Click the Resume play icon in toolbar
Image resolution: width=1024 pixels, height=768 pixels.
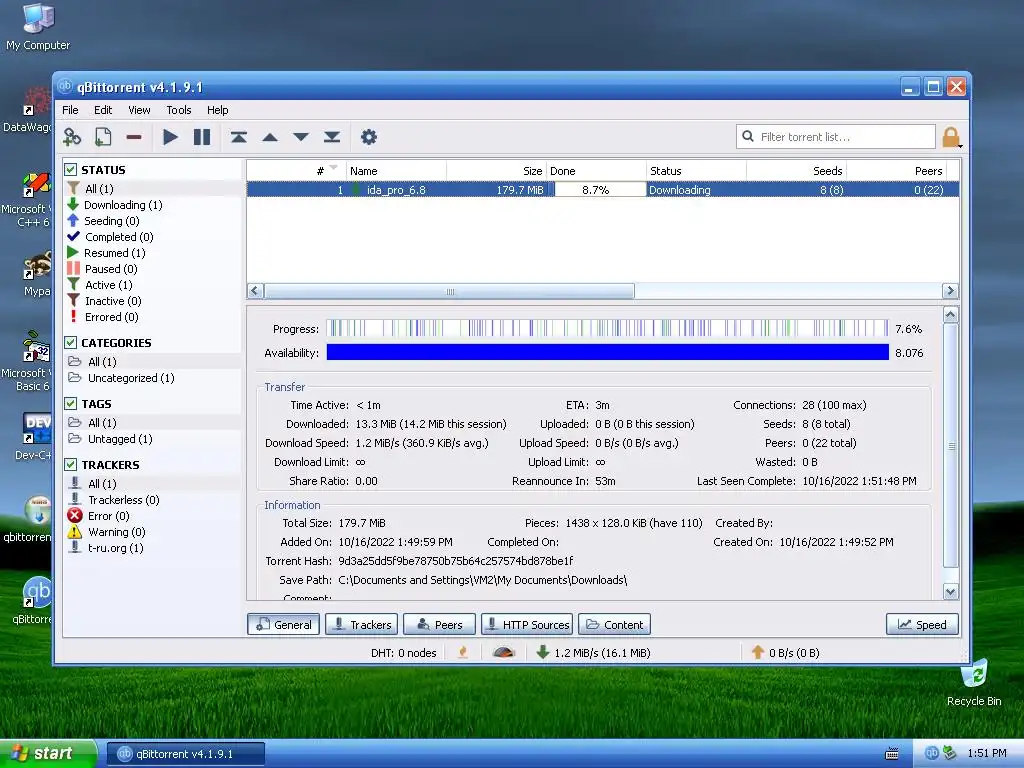pyautogui.click(x=170, y=137)
